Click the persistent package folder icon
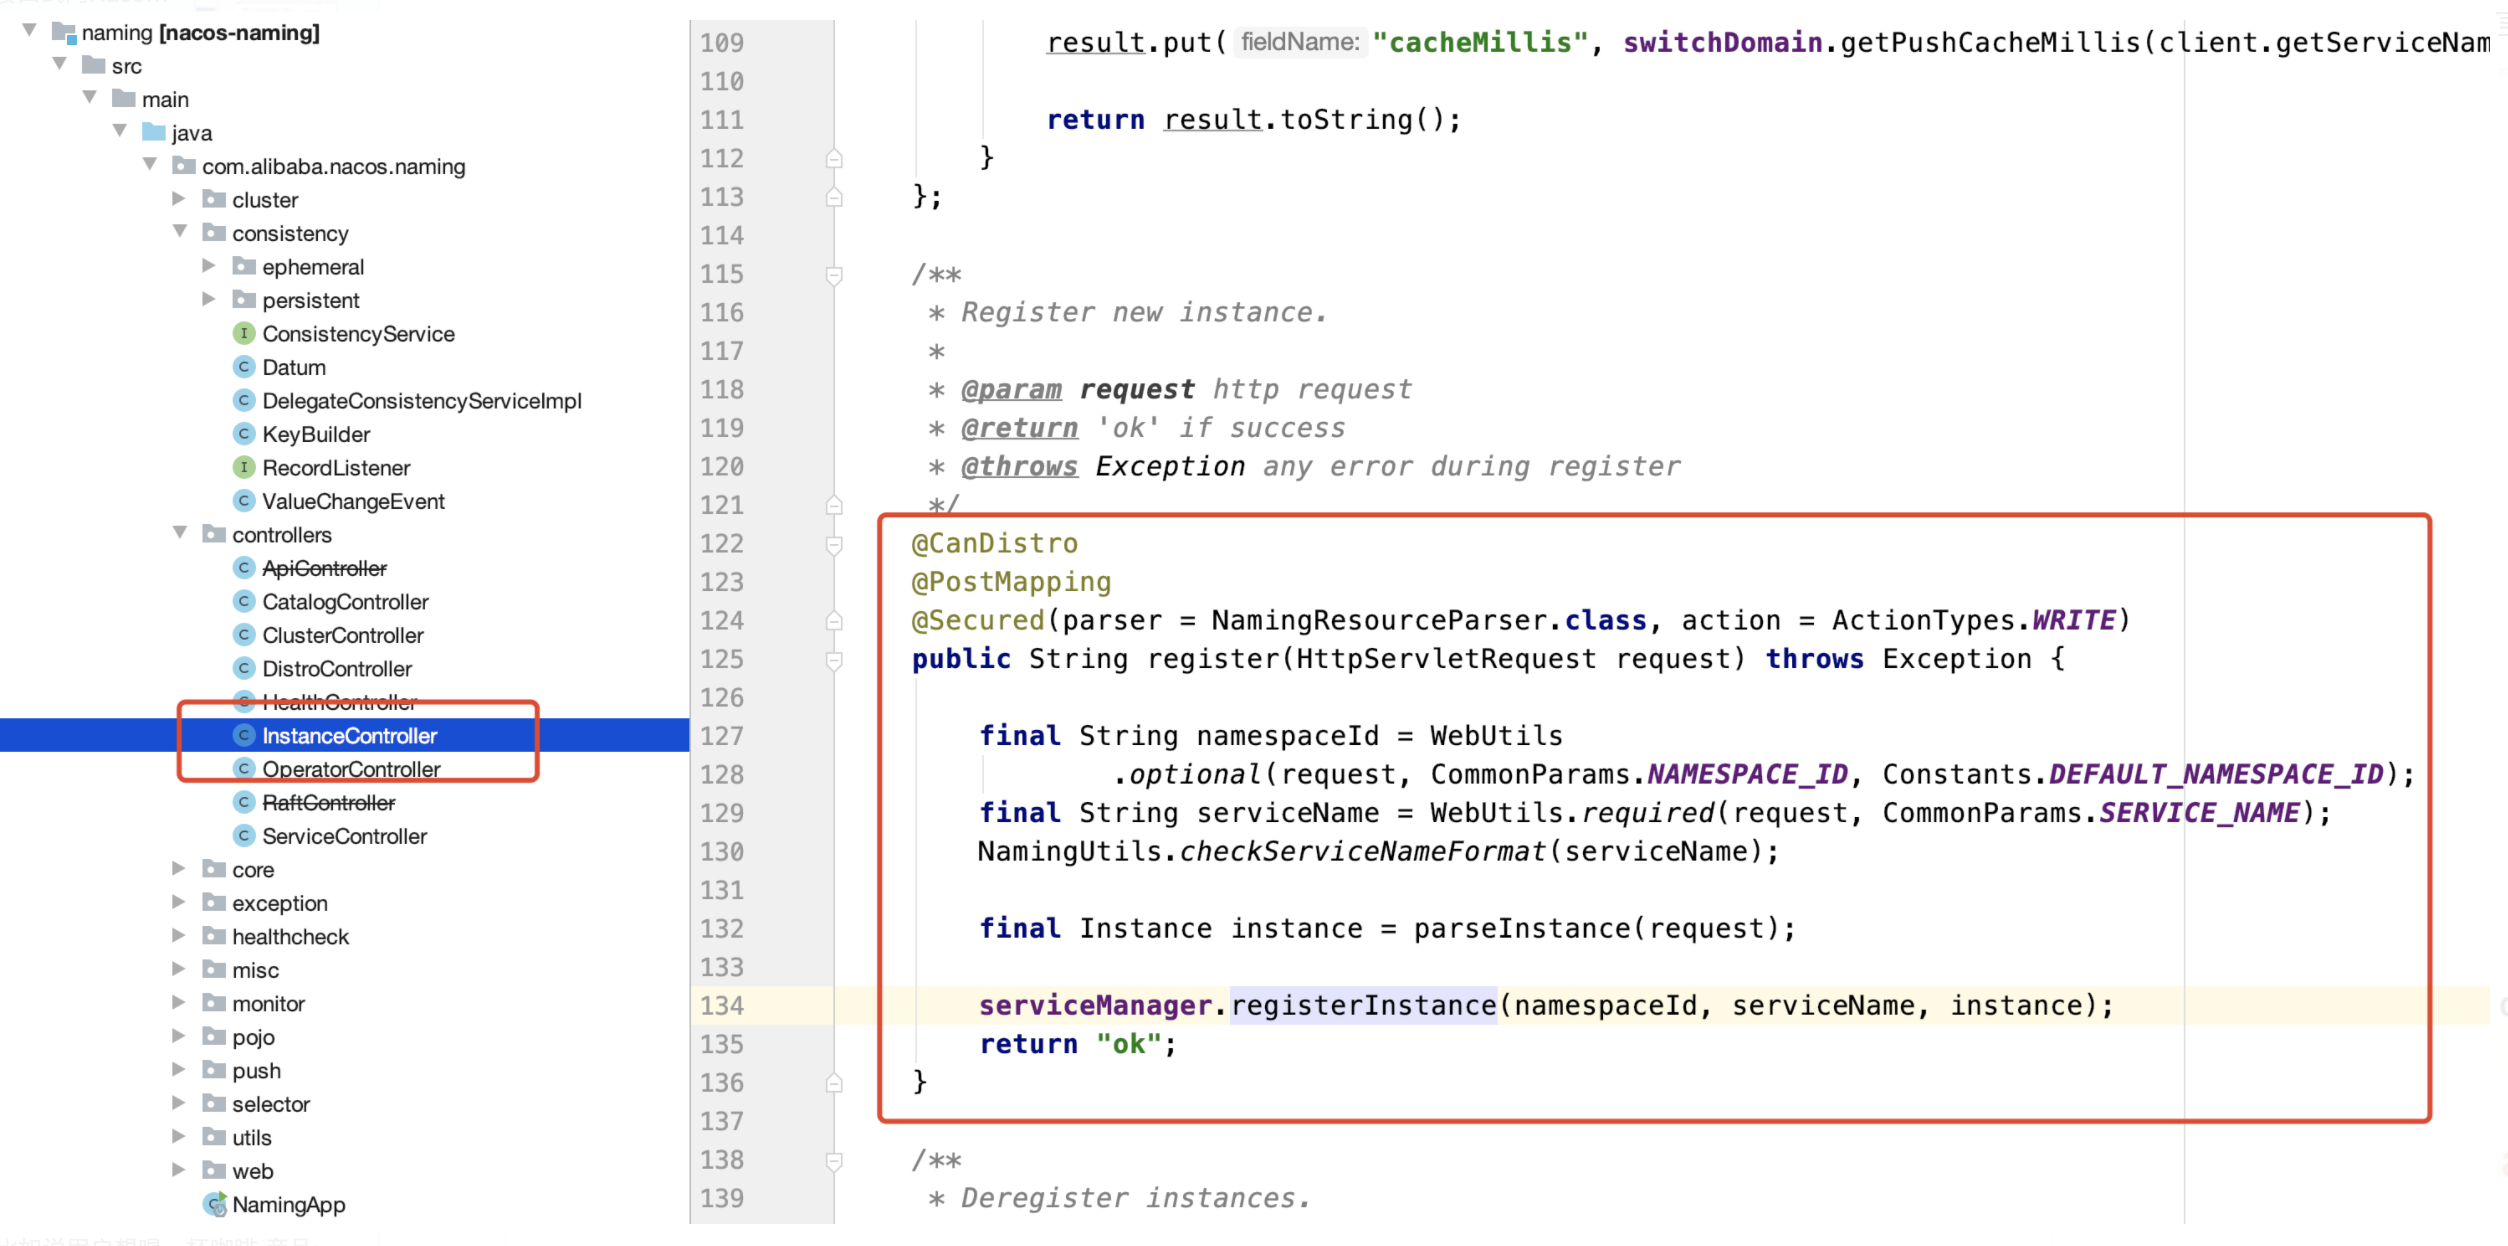This screenshot has width=2508, height=1246. (244, 300)
